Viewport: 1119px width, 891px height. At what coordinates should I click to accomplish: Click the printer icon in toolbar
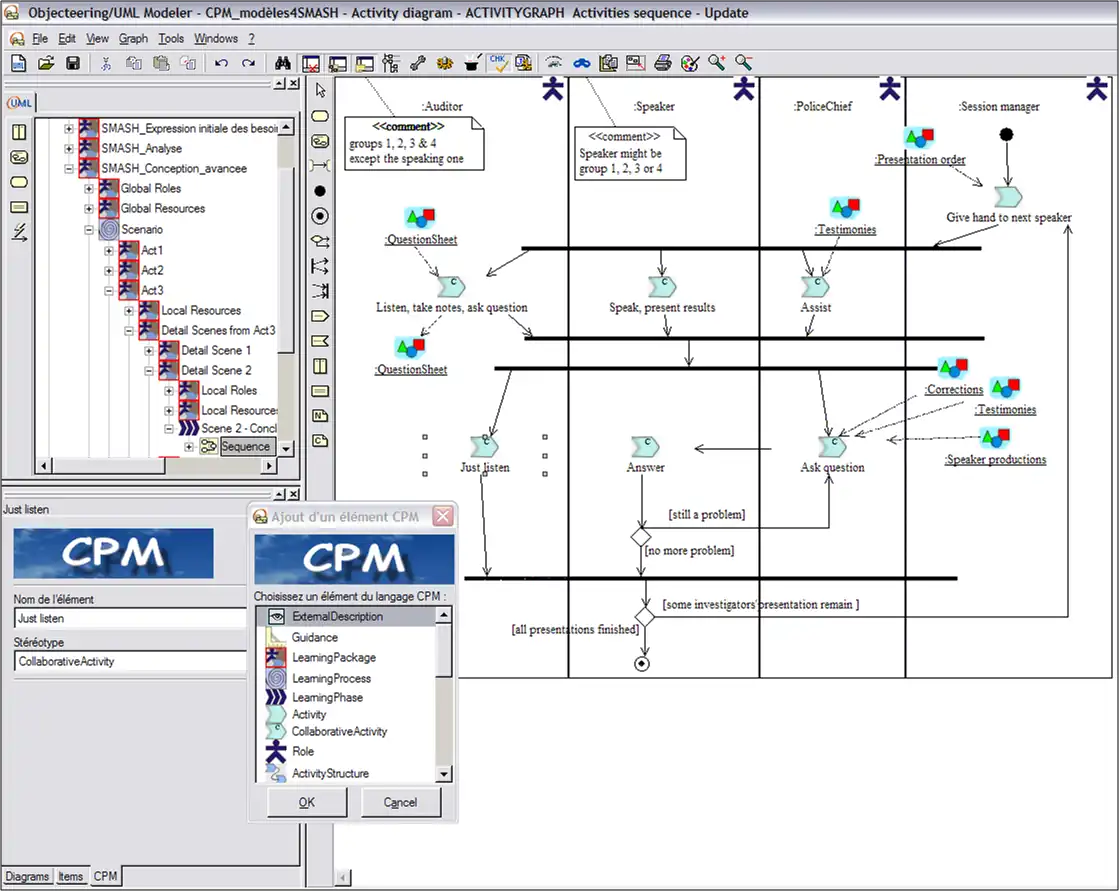662,63
